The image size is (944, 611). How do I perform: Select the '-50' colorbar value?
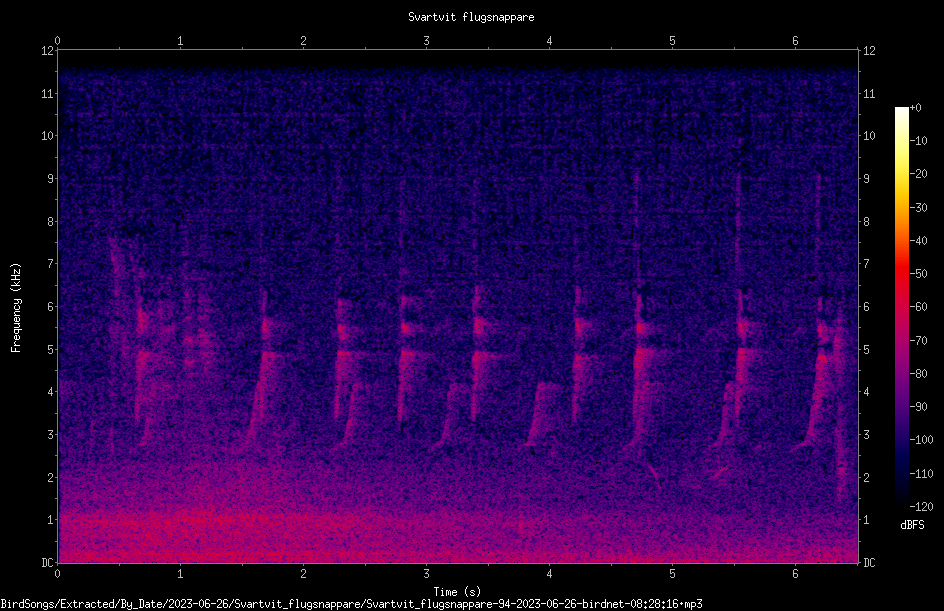(918, 274)
